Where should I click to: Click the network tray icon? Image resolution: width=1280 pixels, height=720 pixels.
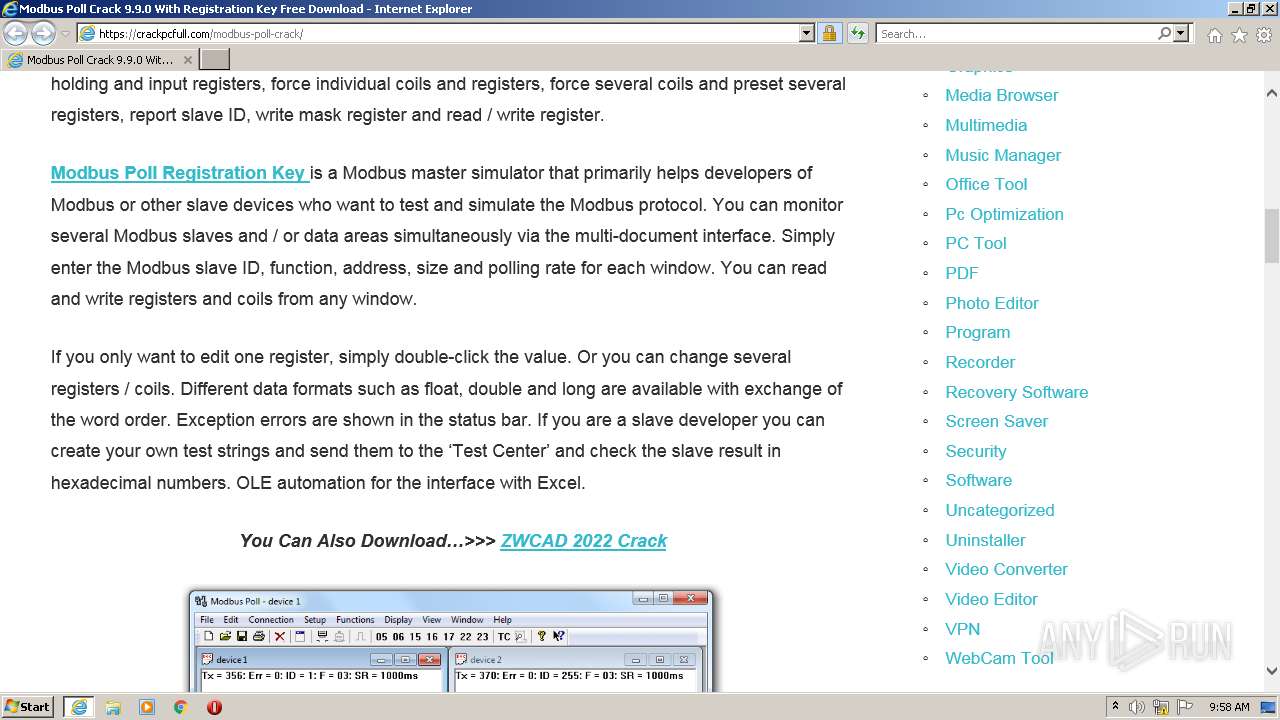(x=1161, y=707)
